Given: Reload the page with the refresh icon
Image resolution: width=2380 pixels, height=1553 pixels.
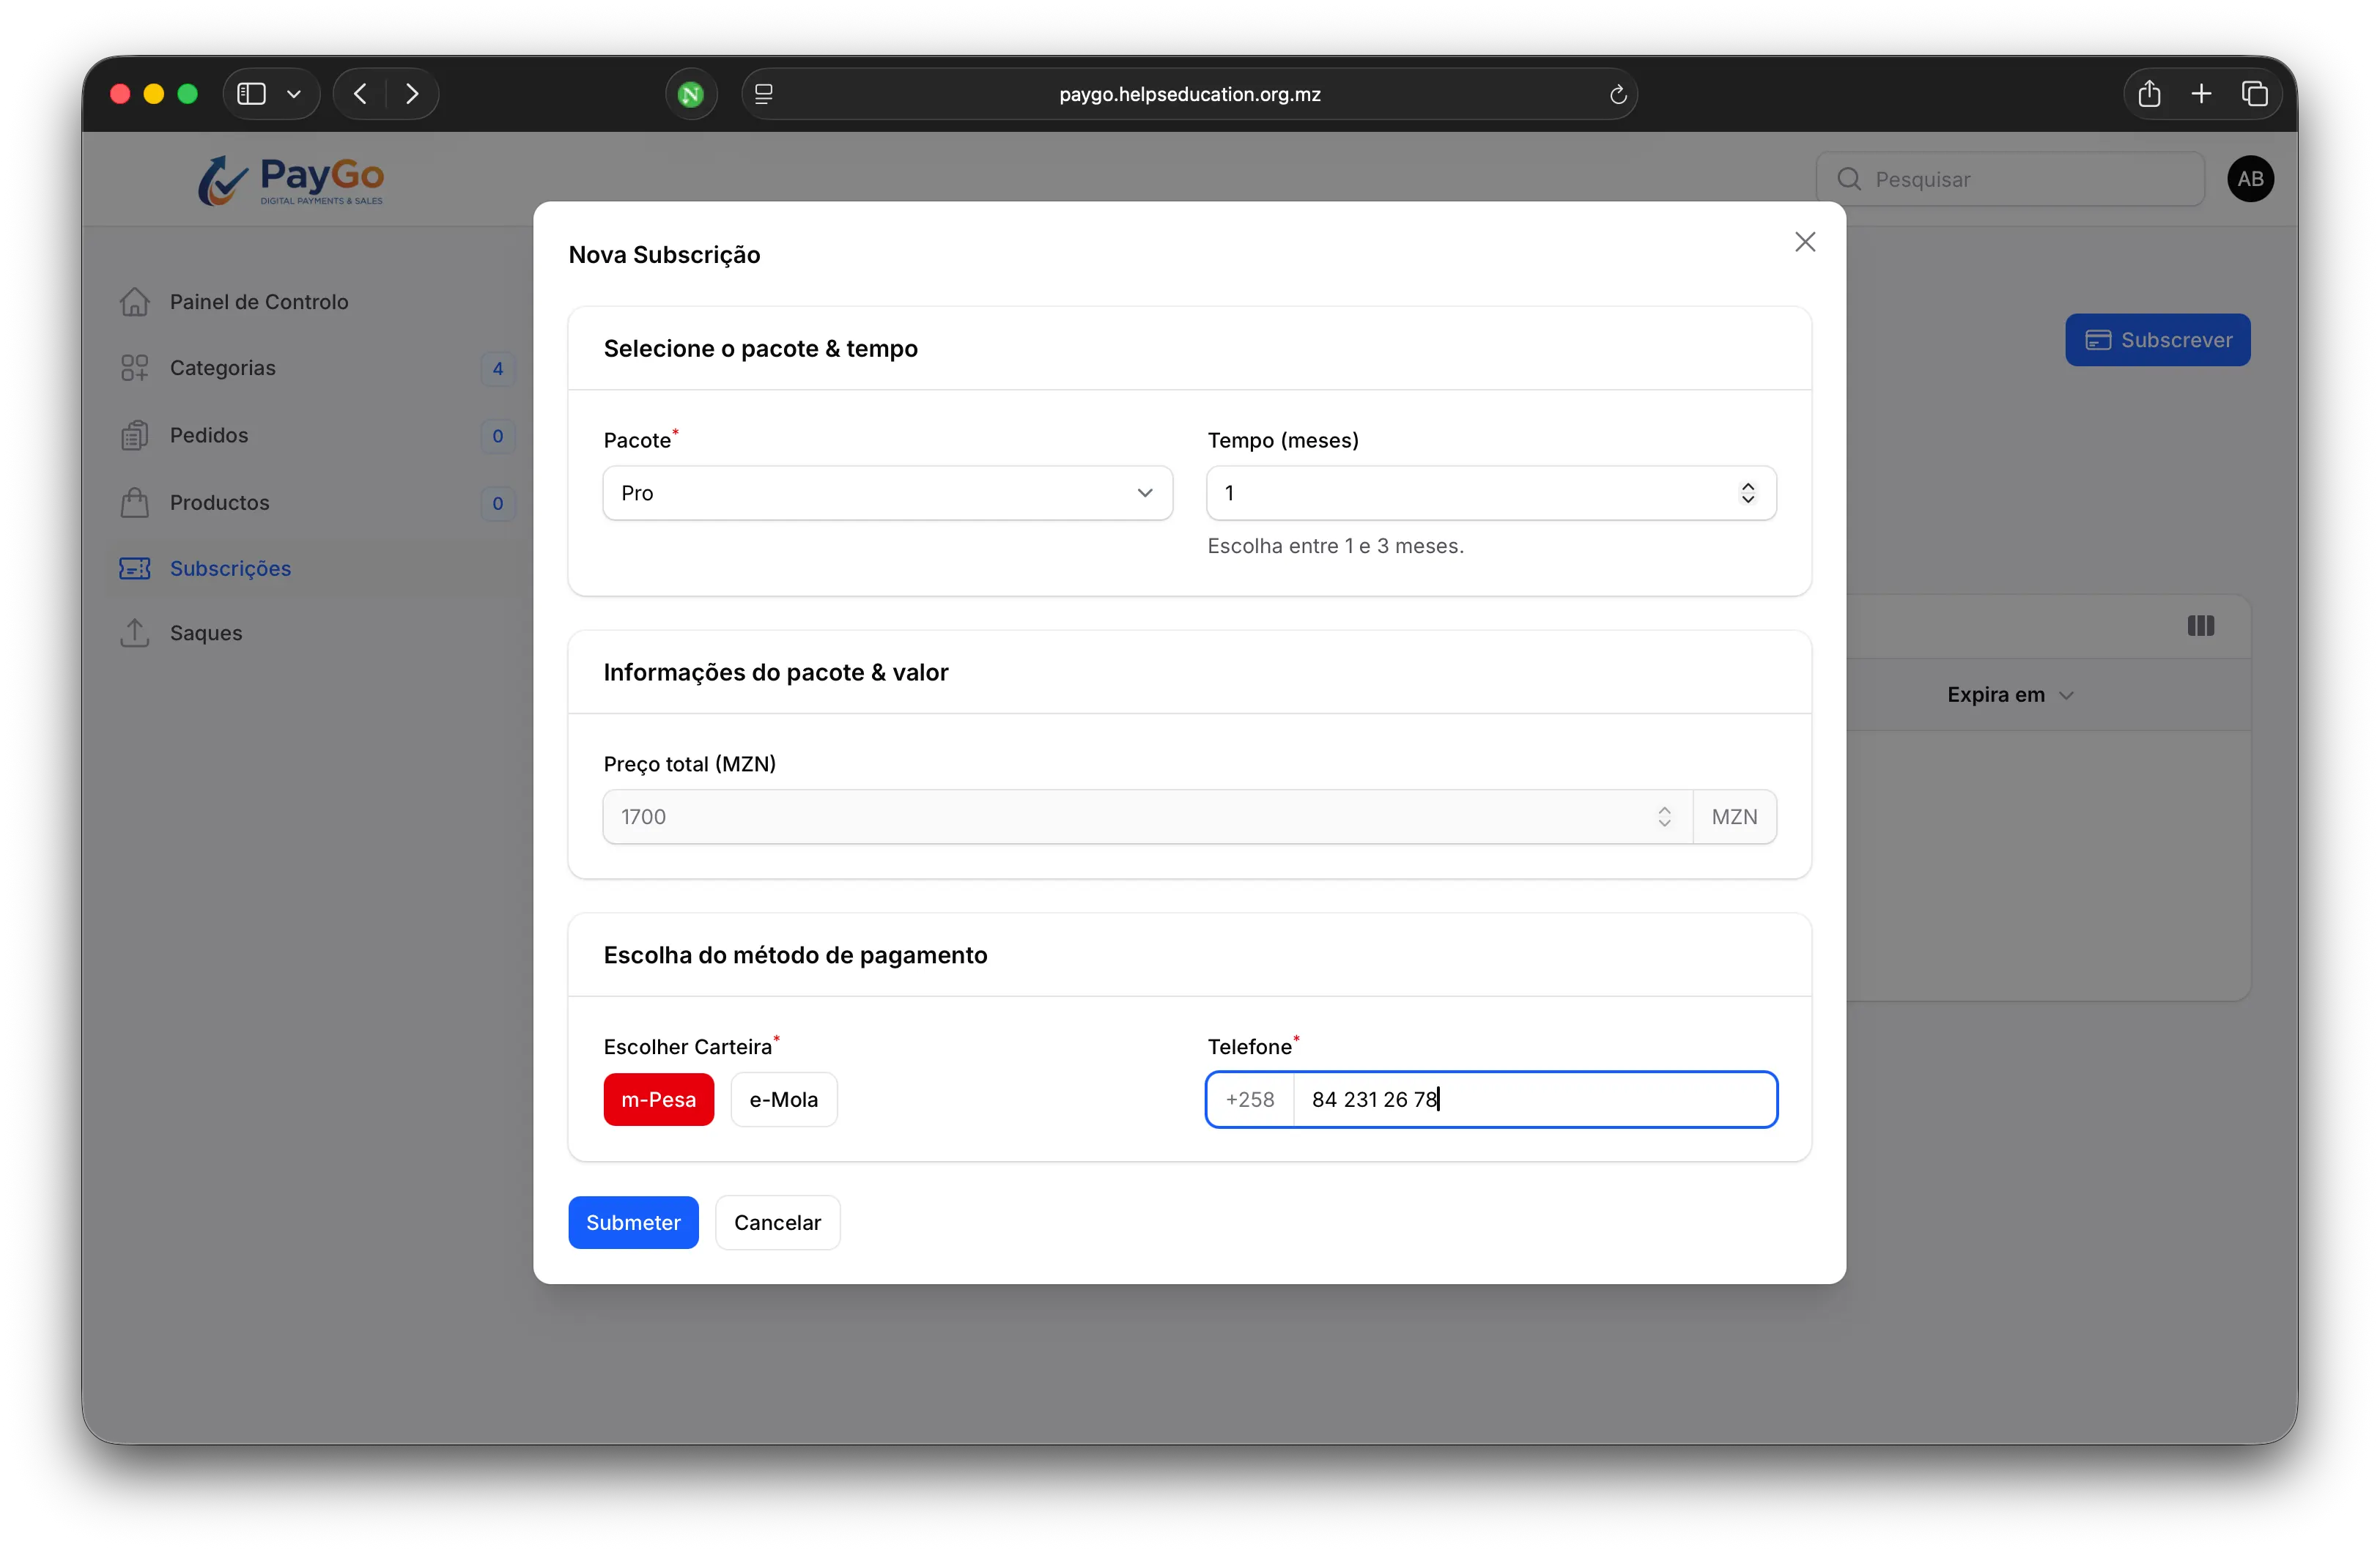Looking at the screenshot, I should tap(1617, 95).
